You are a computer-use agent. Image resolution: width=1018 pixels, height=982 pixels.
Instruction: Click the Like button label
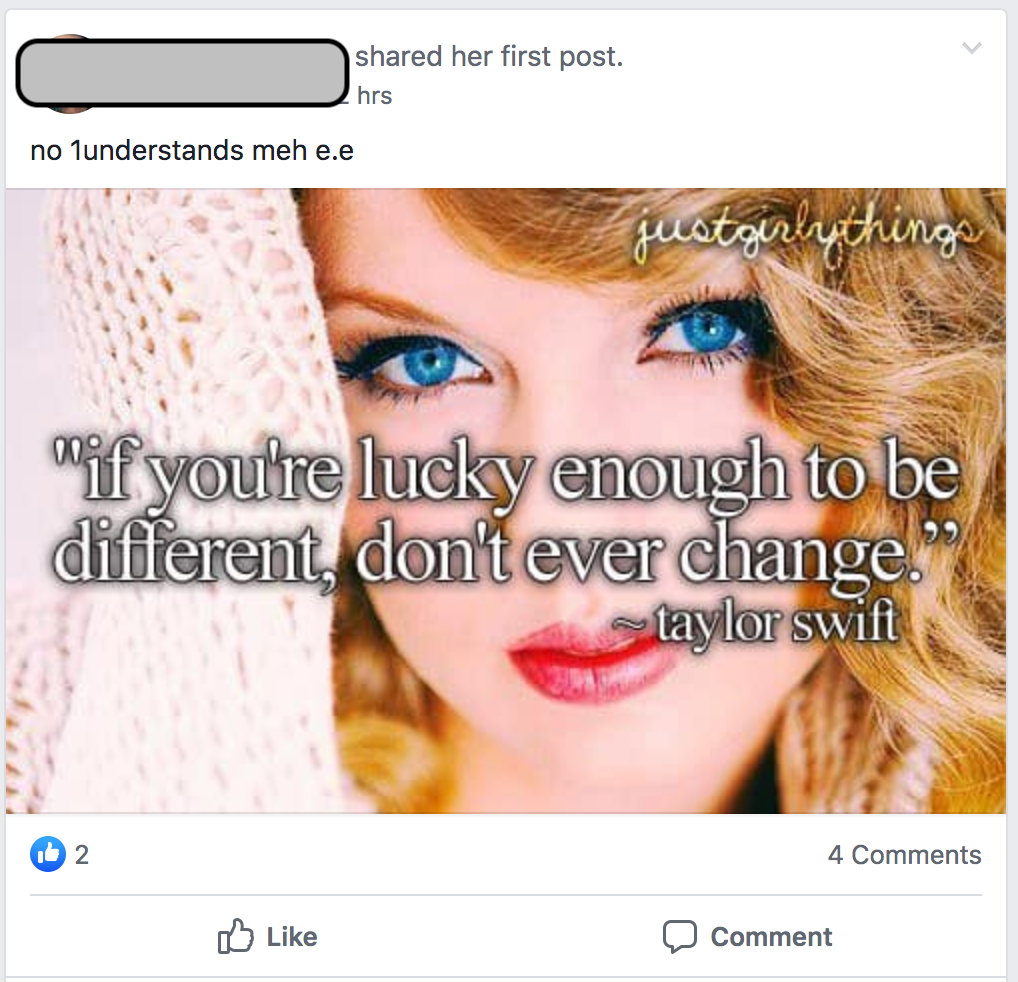pos(292,937)
